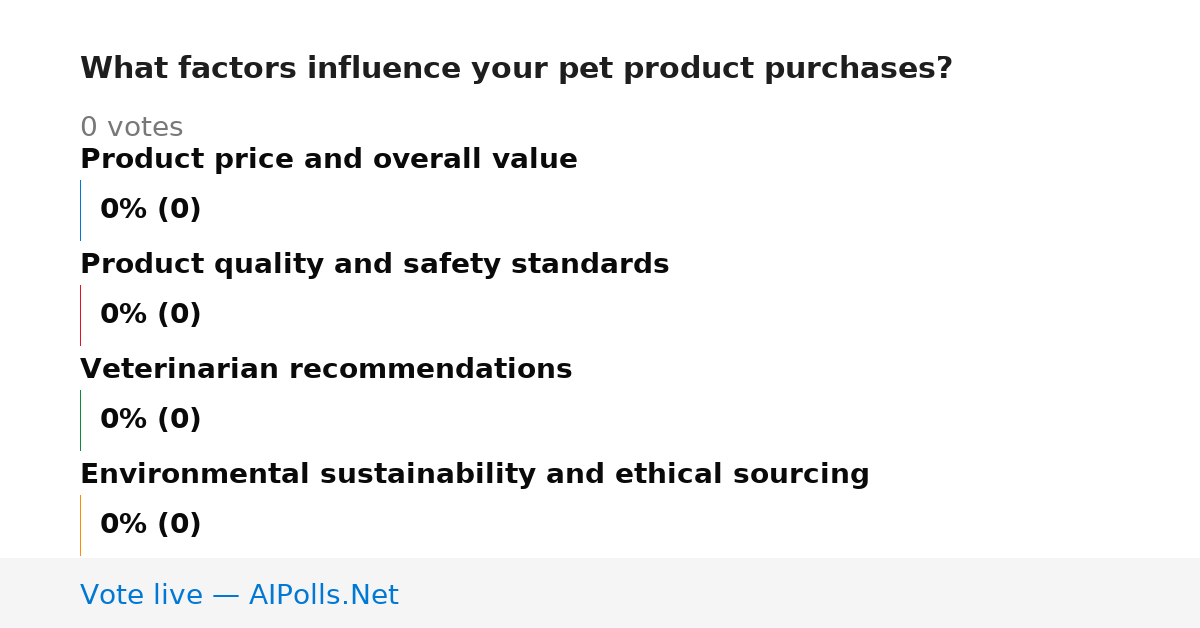The image size is (1200, 628).
Task: Open the 'Vote live — AIPolls.Net' link
Action: 239,596
